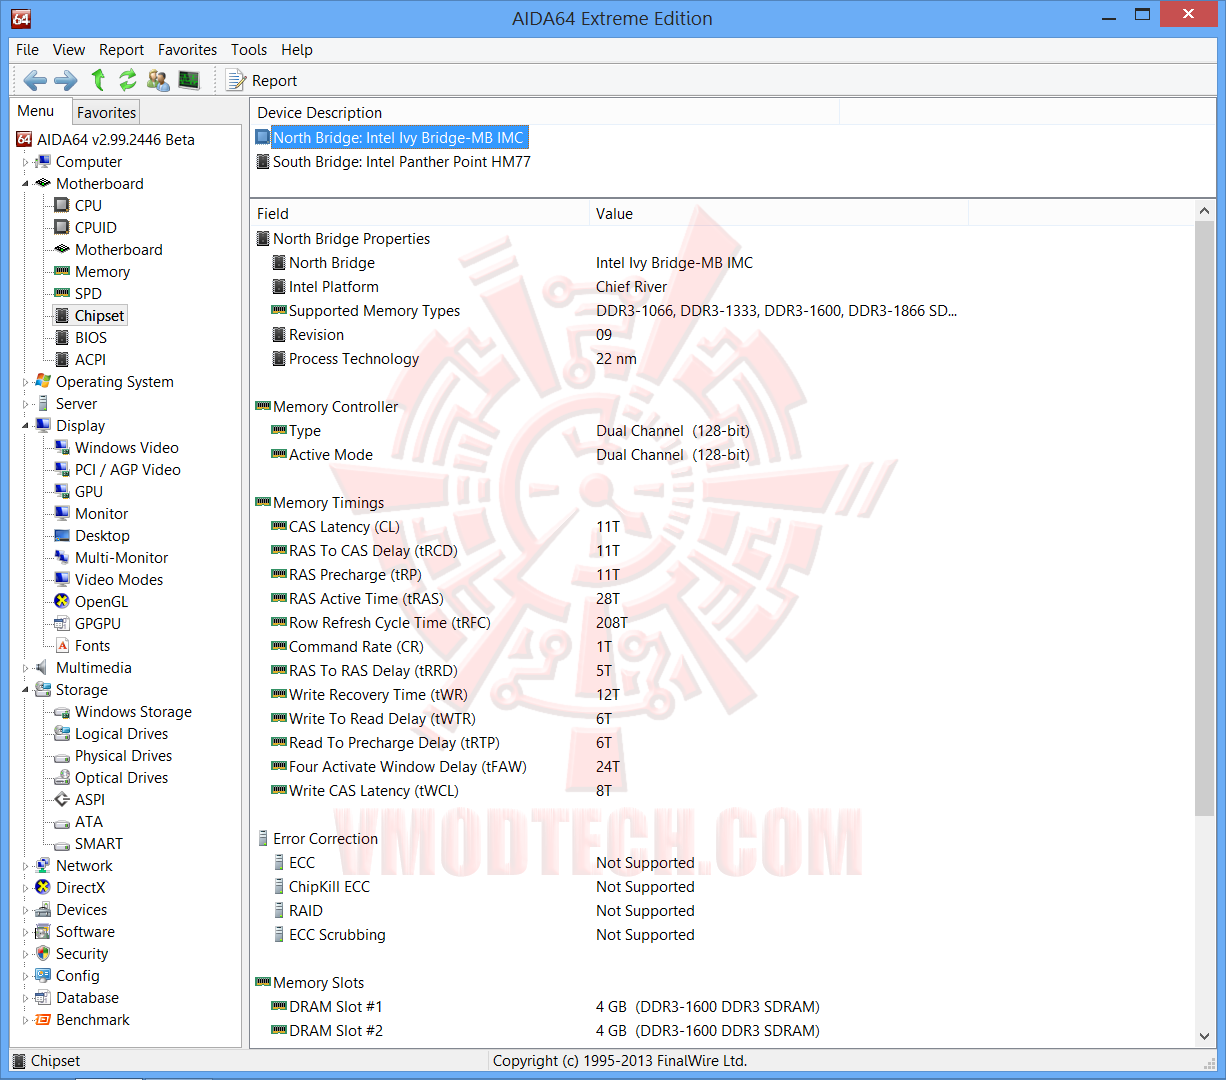
Task: Select the SMART icon in tree
Action: 62,844
